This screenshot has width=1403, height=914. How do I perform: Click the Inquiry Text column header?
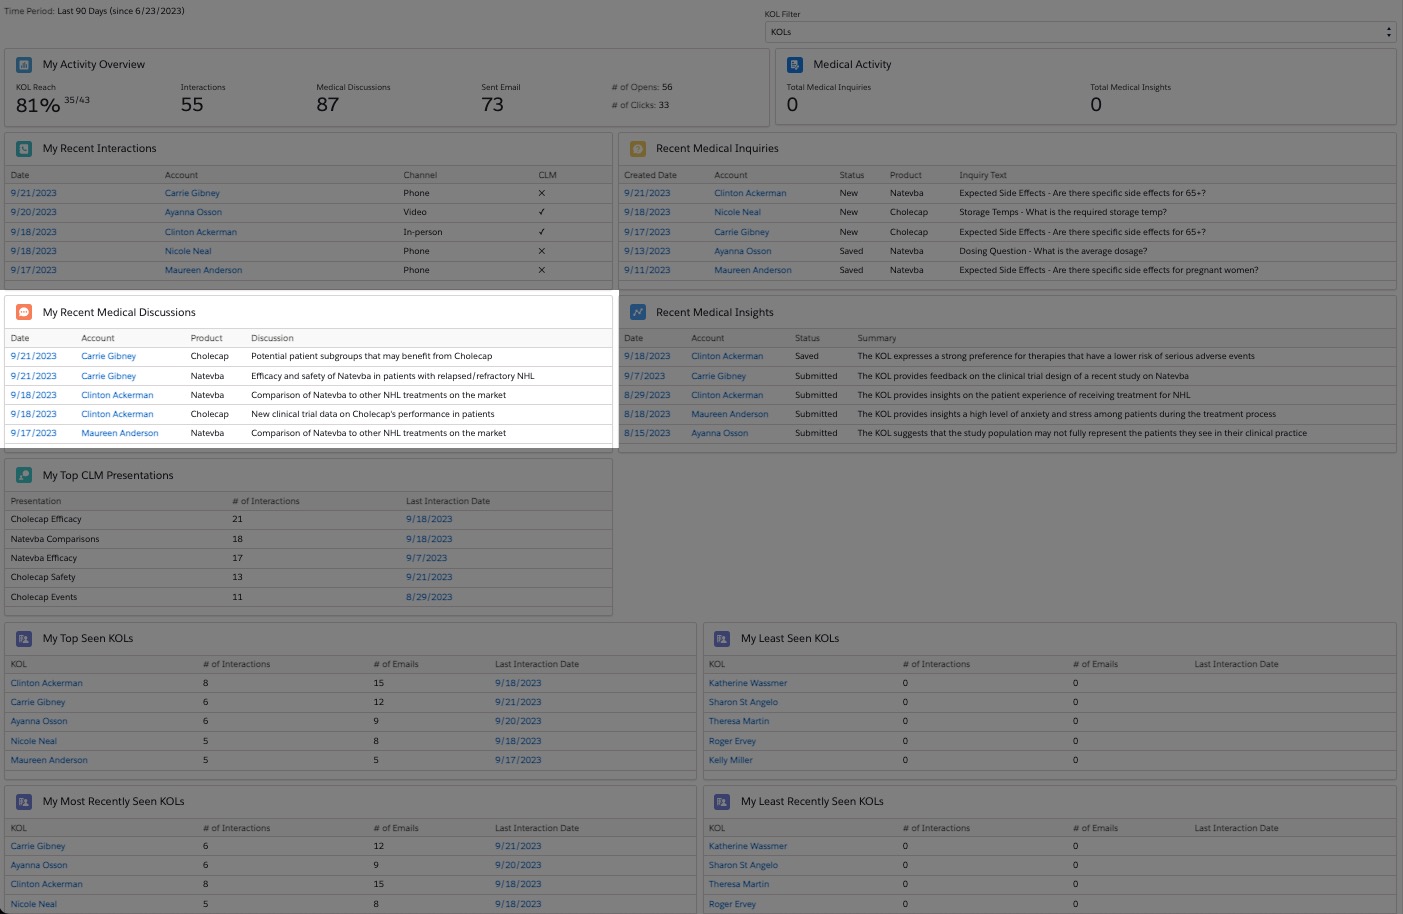tap(982, 175)
